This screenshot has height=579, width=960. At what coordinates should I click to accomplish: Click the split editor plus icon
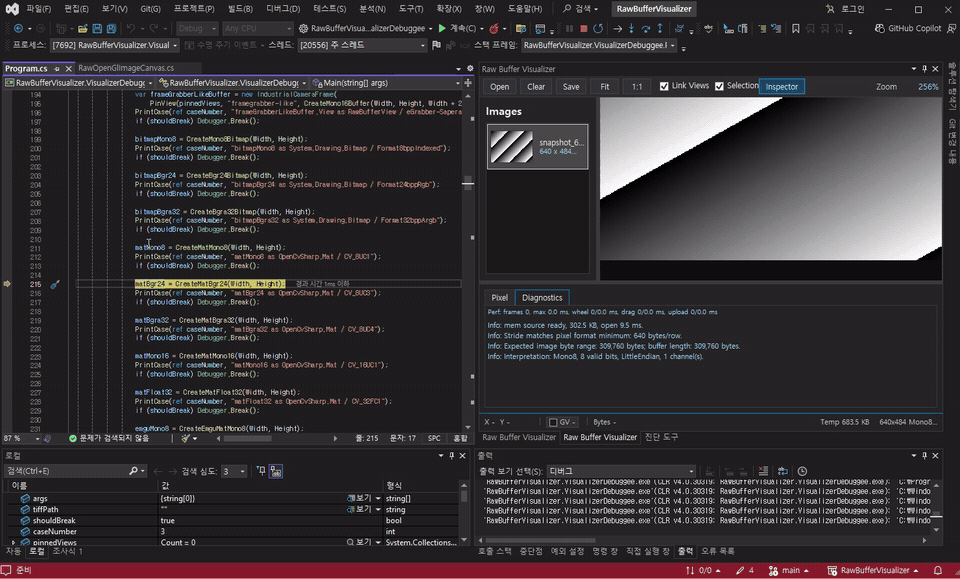click(468, 83)
